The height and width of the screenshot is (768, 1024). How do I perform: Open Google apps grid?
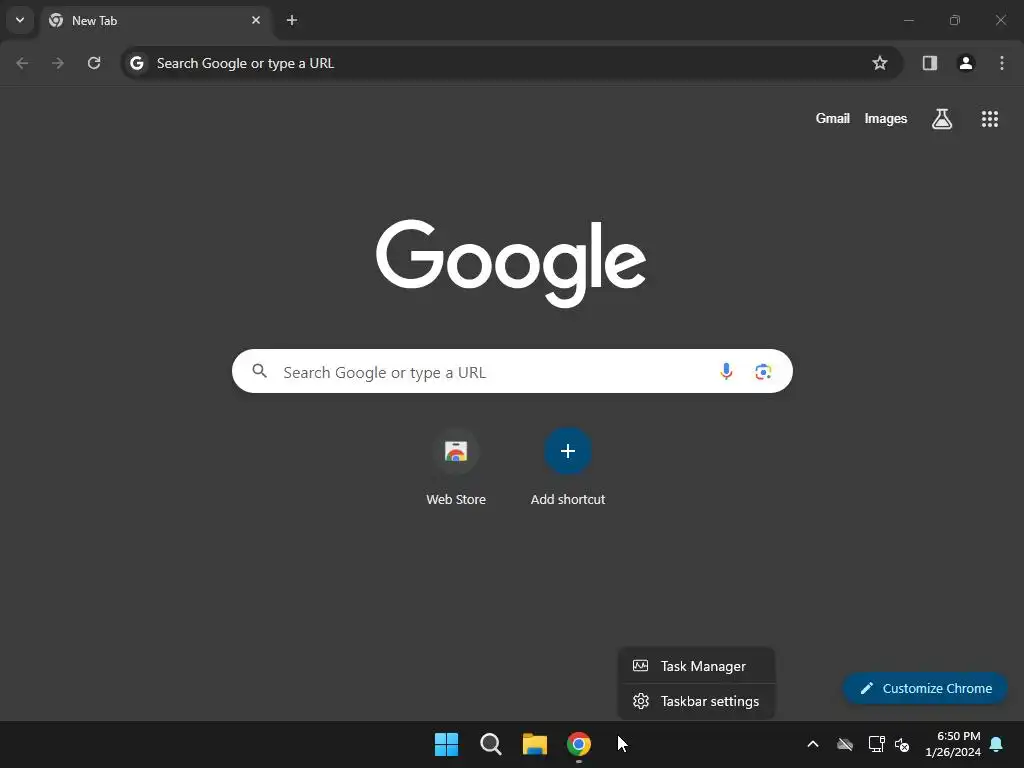[990, 119]
